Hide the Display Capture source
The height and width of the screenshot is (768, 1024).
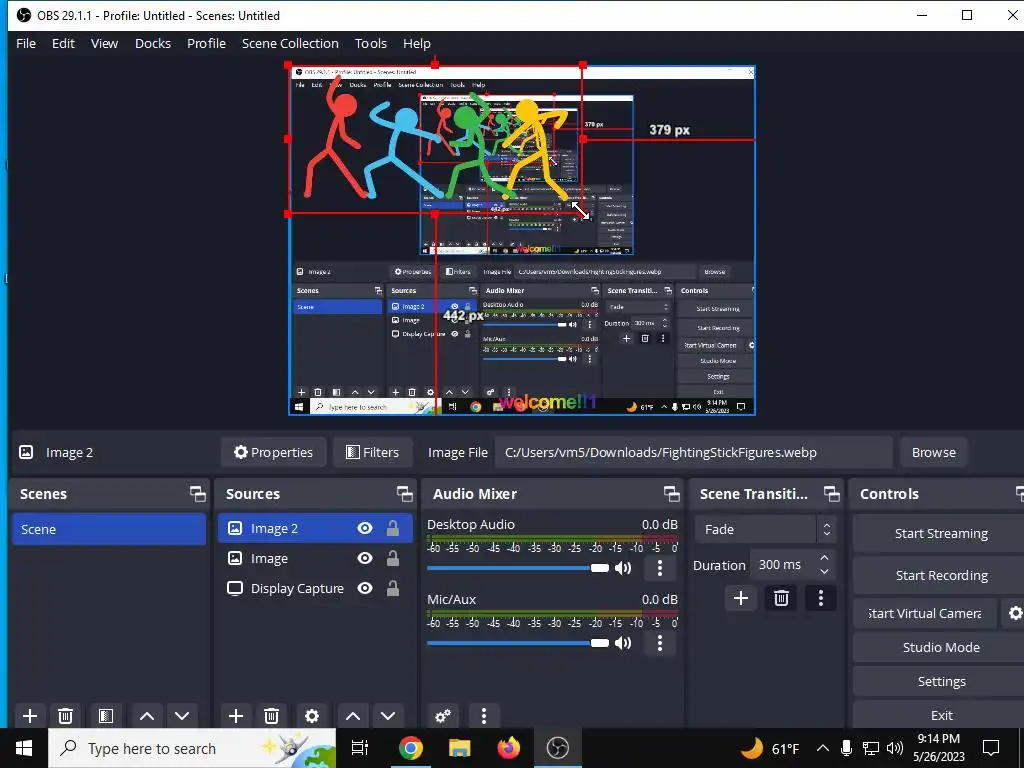(365, 588)
